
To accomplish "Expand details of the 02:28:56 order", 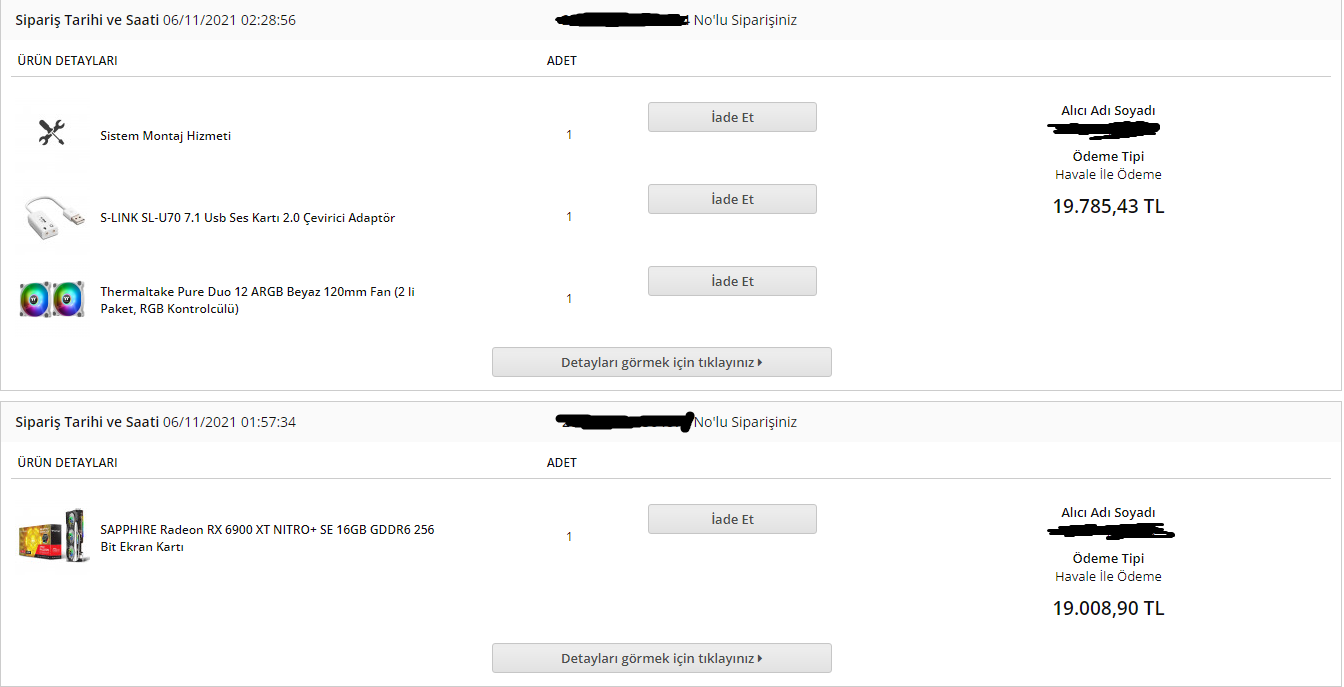I will [661, 362].
